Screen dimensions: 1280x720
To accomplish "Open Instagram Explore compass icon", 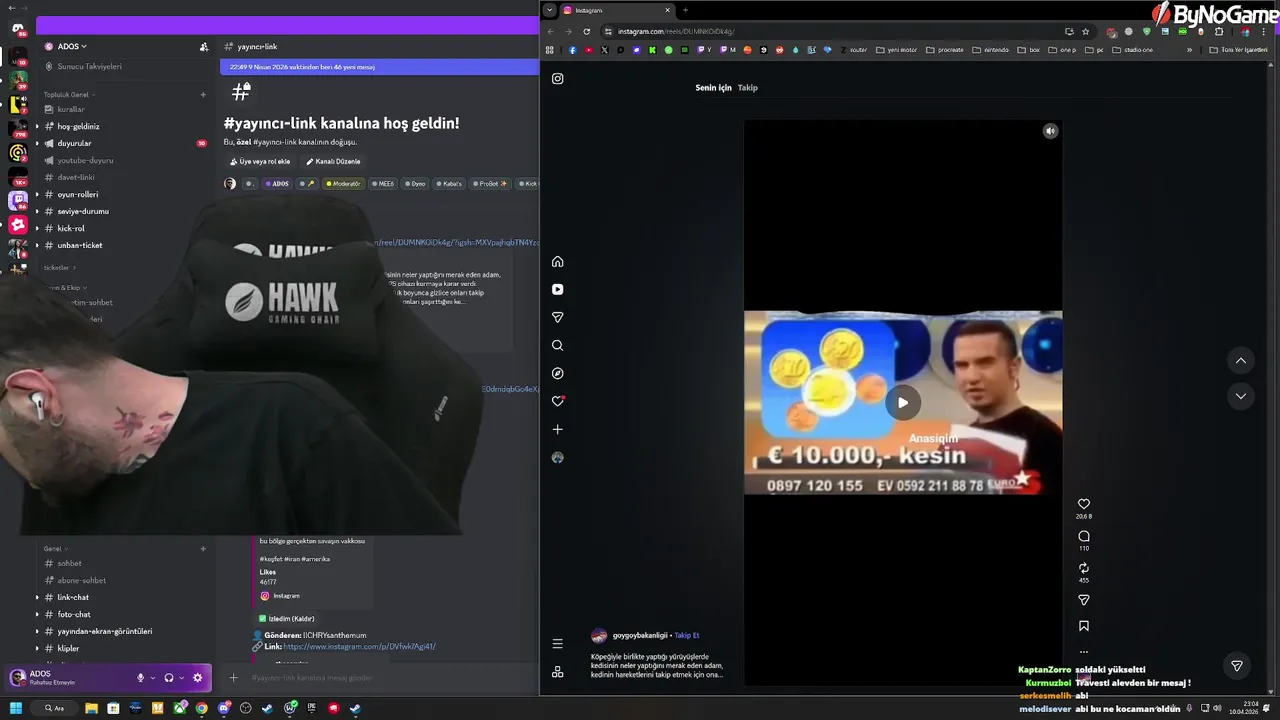I will point(557,374).
